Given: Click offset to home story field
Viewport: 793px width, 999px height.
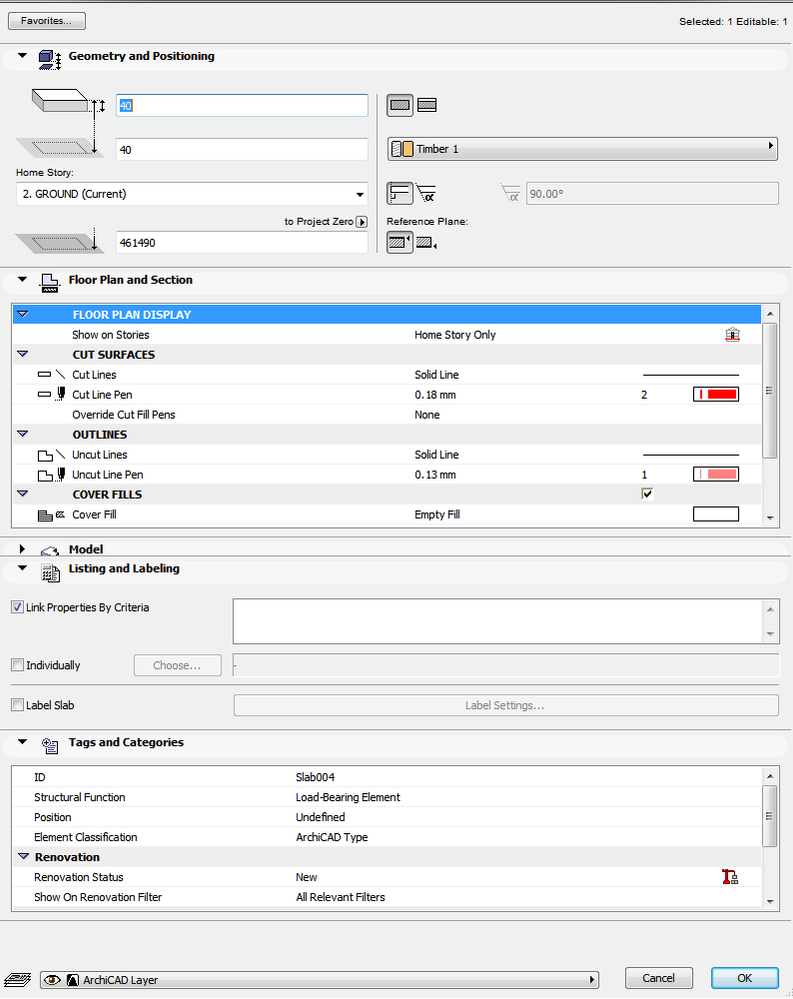Looking at the screenshot, I should coord(242,150).
